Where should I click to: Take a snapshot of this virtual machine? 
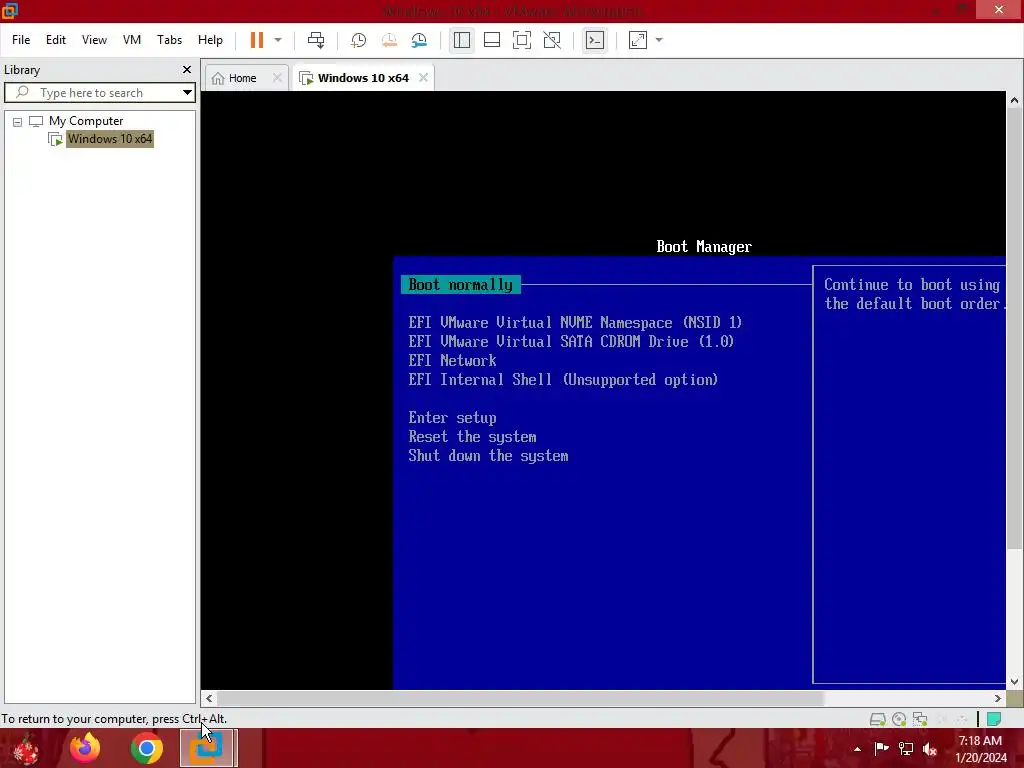pos(359,40)
